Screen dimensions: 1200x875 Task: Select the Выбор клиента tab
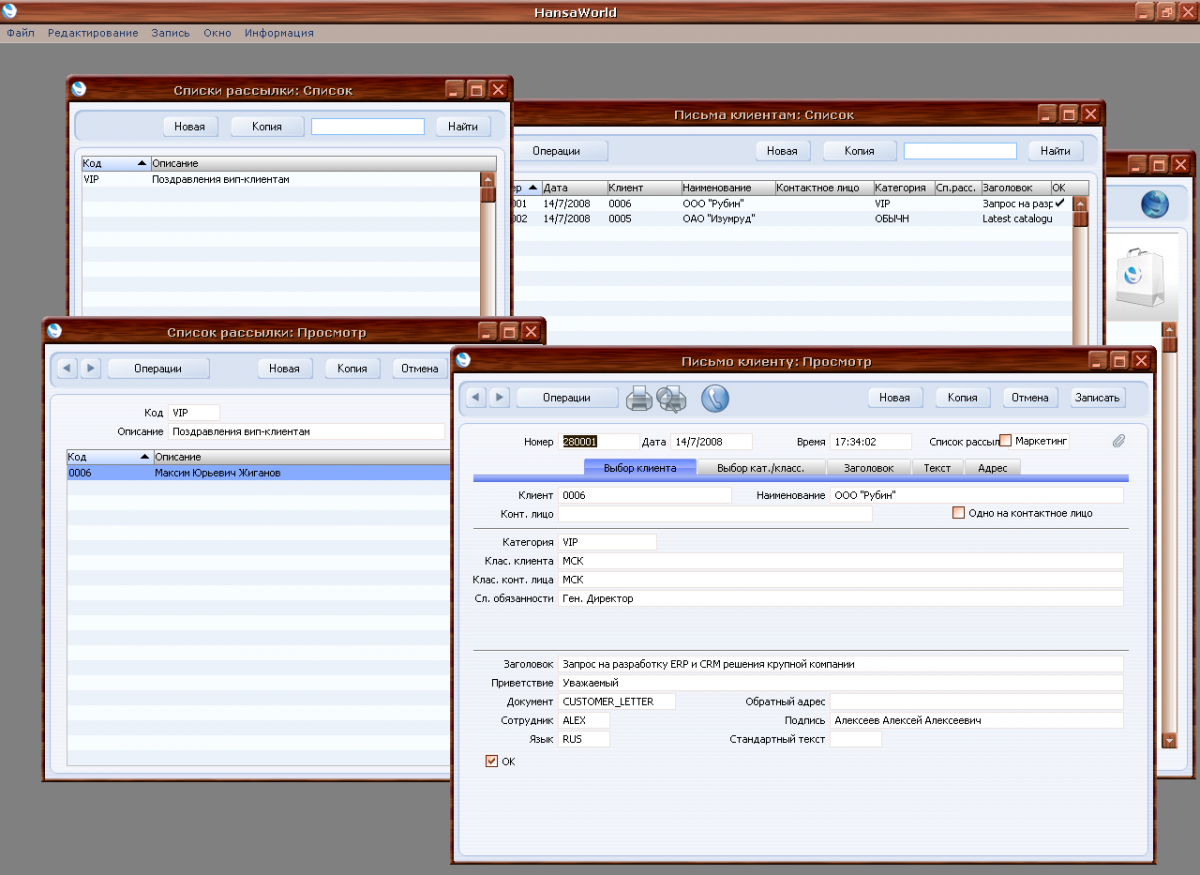click(640, 467)
